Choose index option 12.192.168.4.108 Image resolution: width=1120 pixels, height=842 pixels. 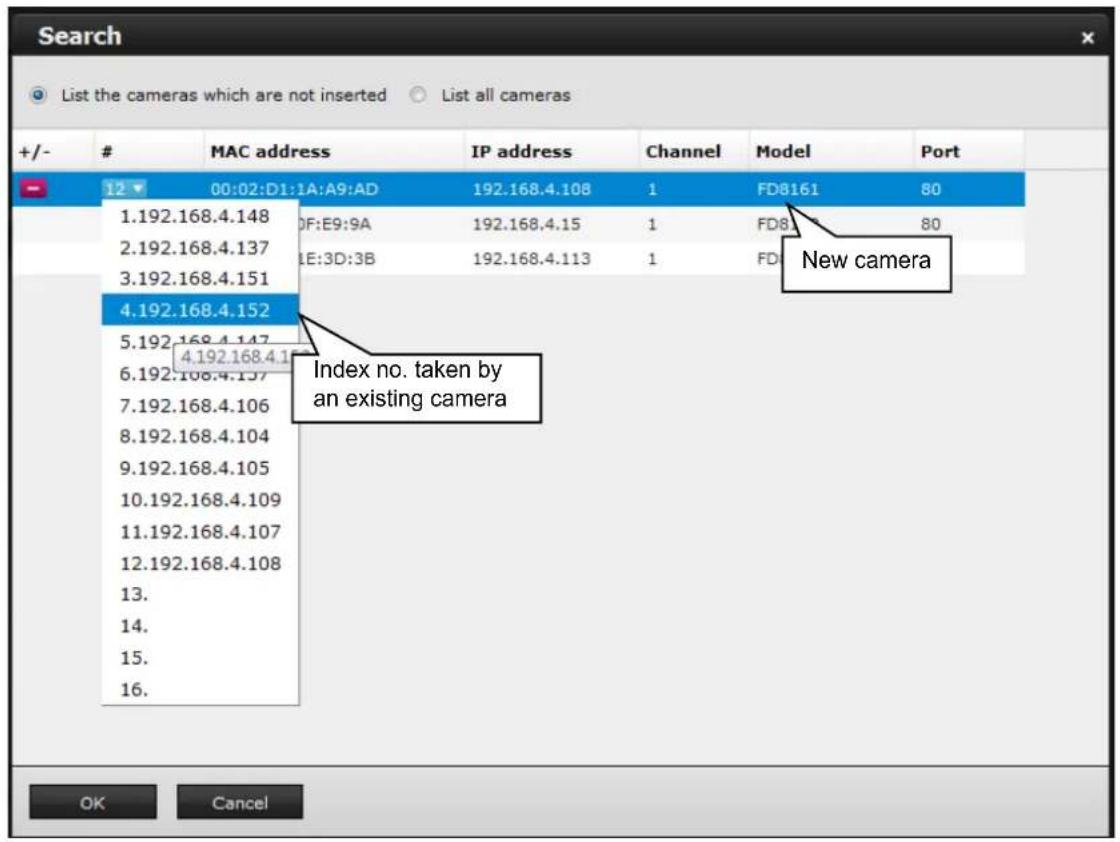click(200, 563)
